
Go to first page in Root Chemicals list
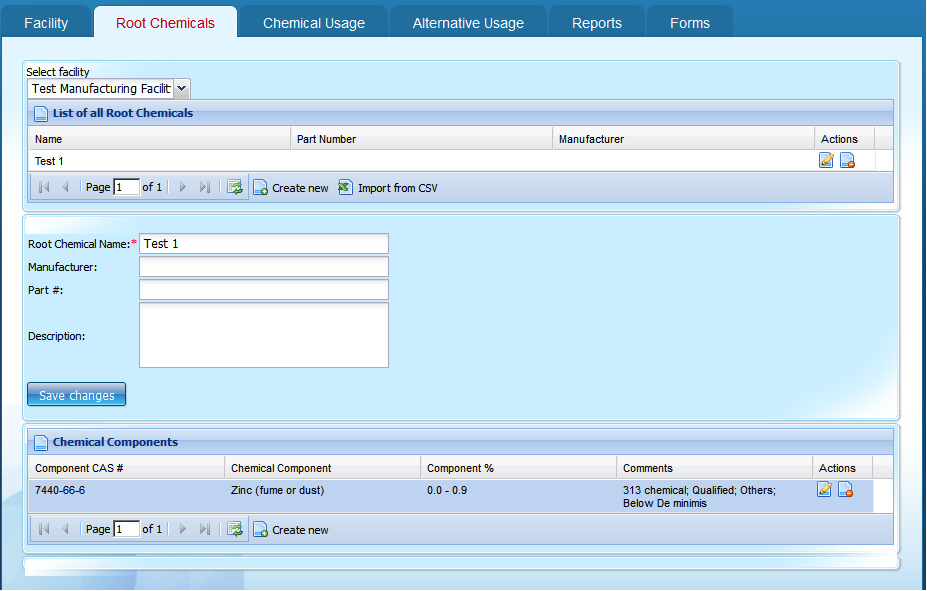click(44, 187)
